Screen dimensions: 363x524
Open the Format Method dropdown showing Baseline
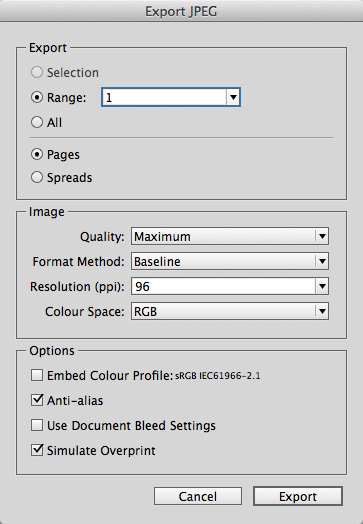(230, 261)
